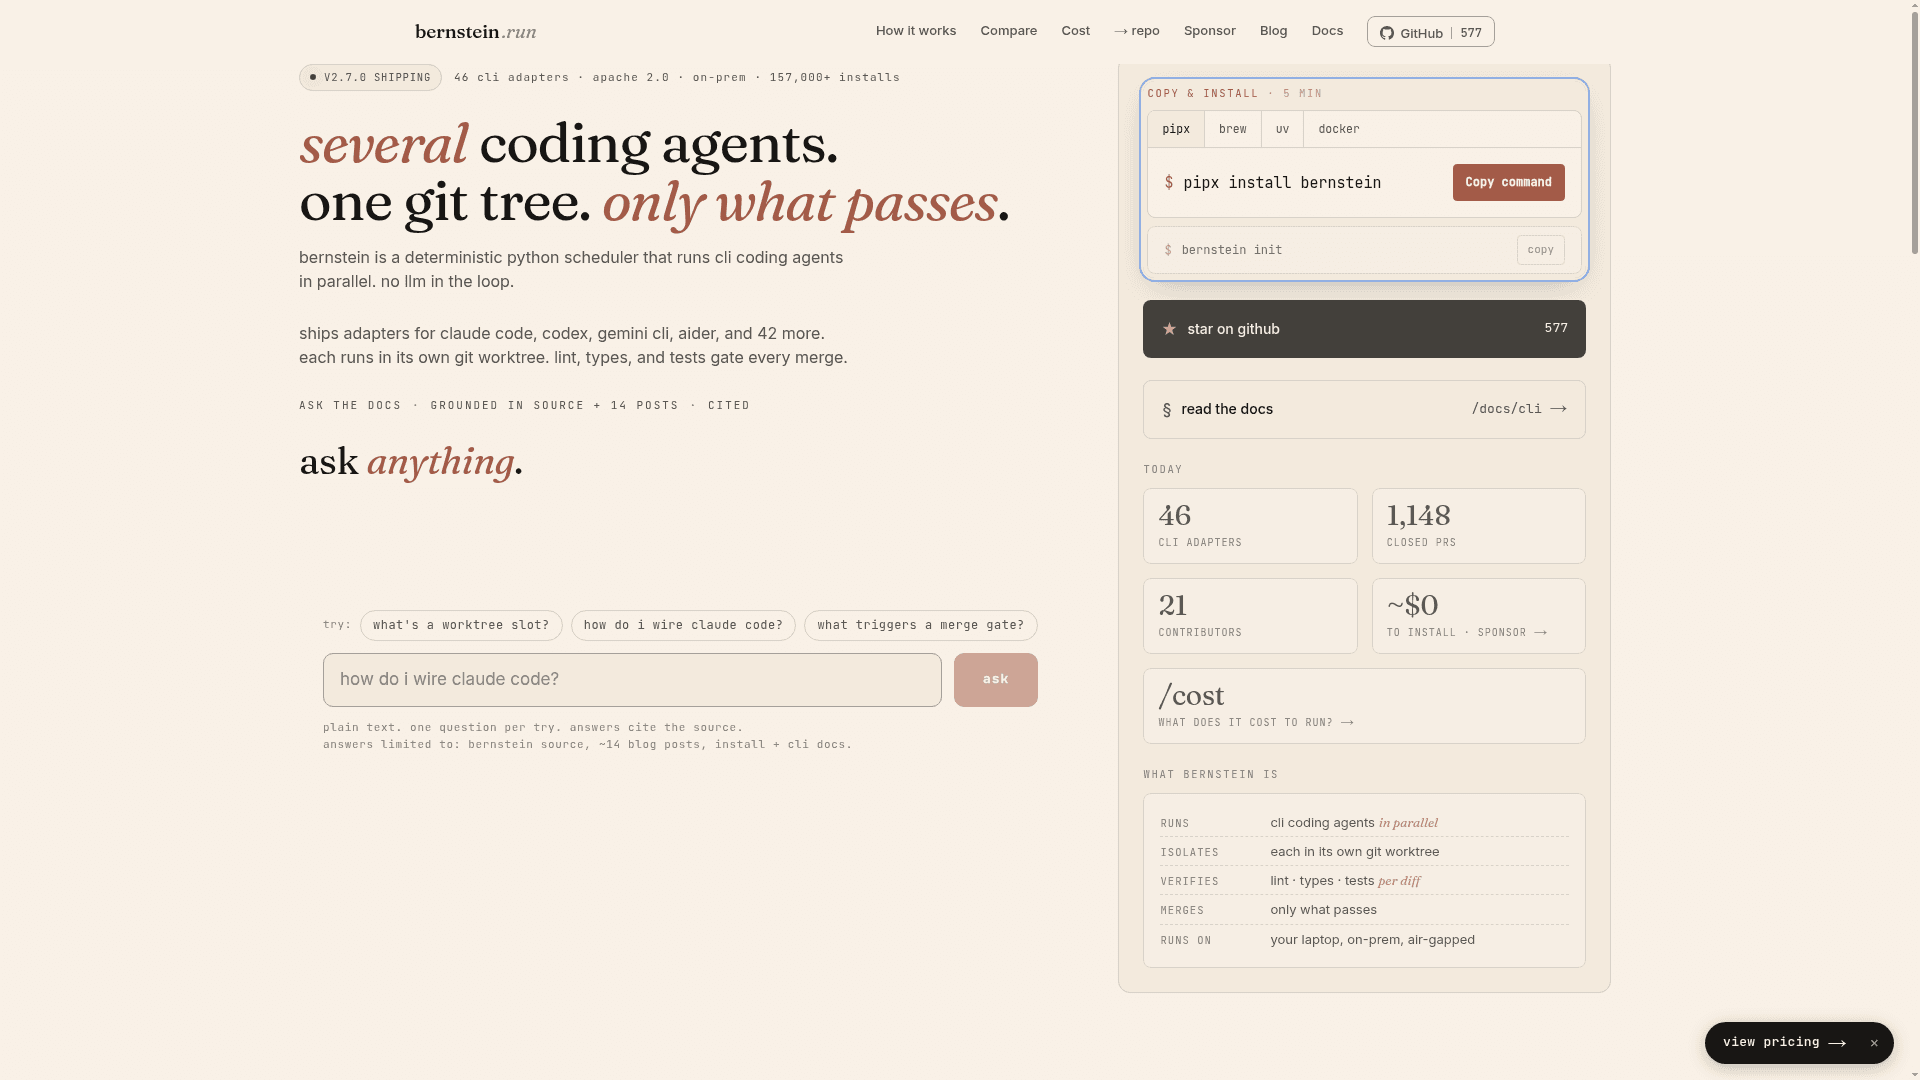The width and height of the screenshot is (1920, 1080).
Task: Open the Blog page
Action: point(1274,31)
